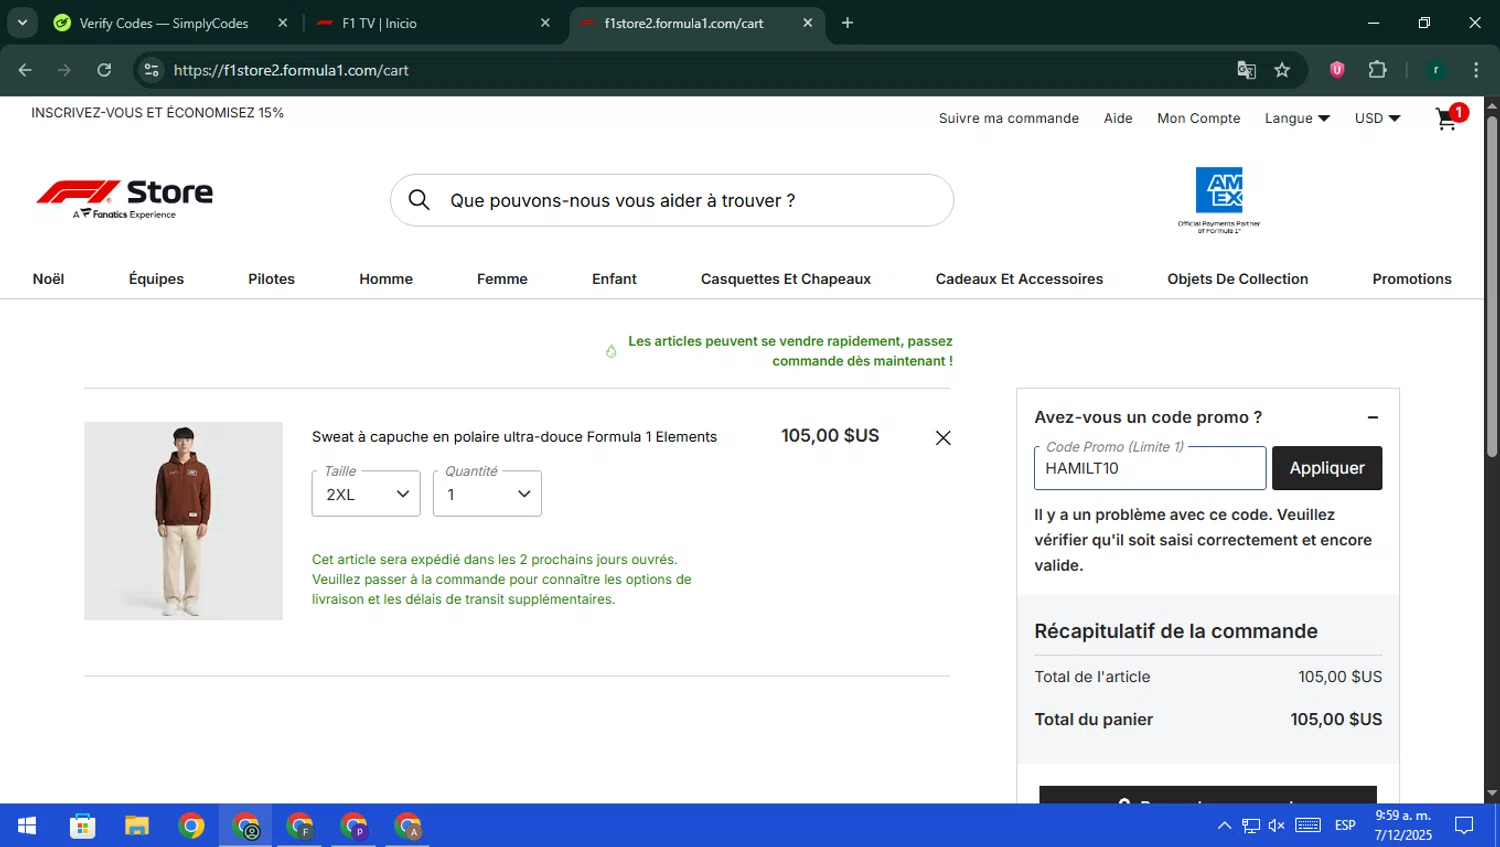Click the store search box

coord(672,200)
